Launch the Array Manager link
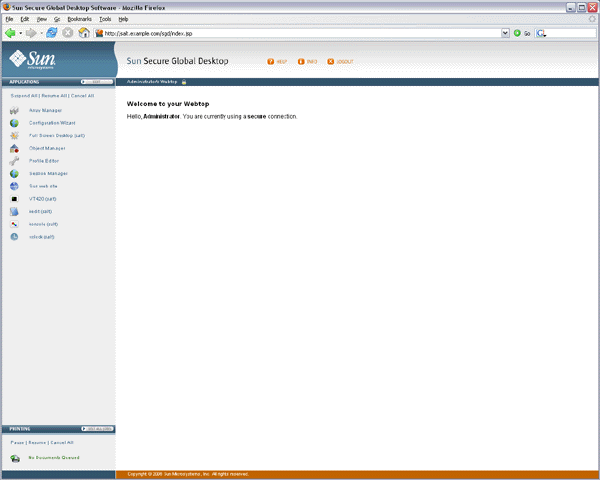Image resolution: width=600 pixels, height=480 pixels. tap(46, 110)
